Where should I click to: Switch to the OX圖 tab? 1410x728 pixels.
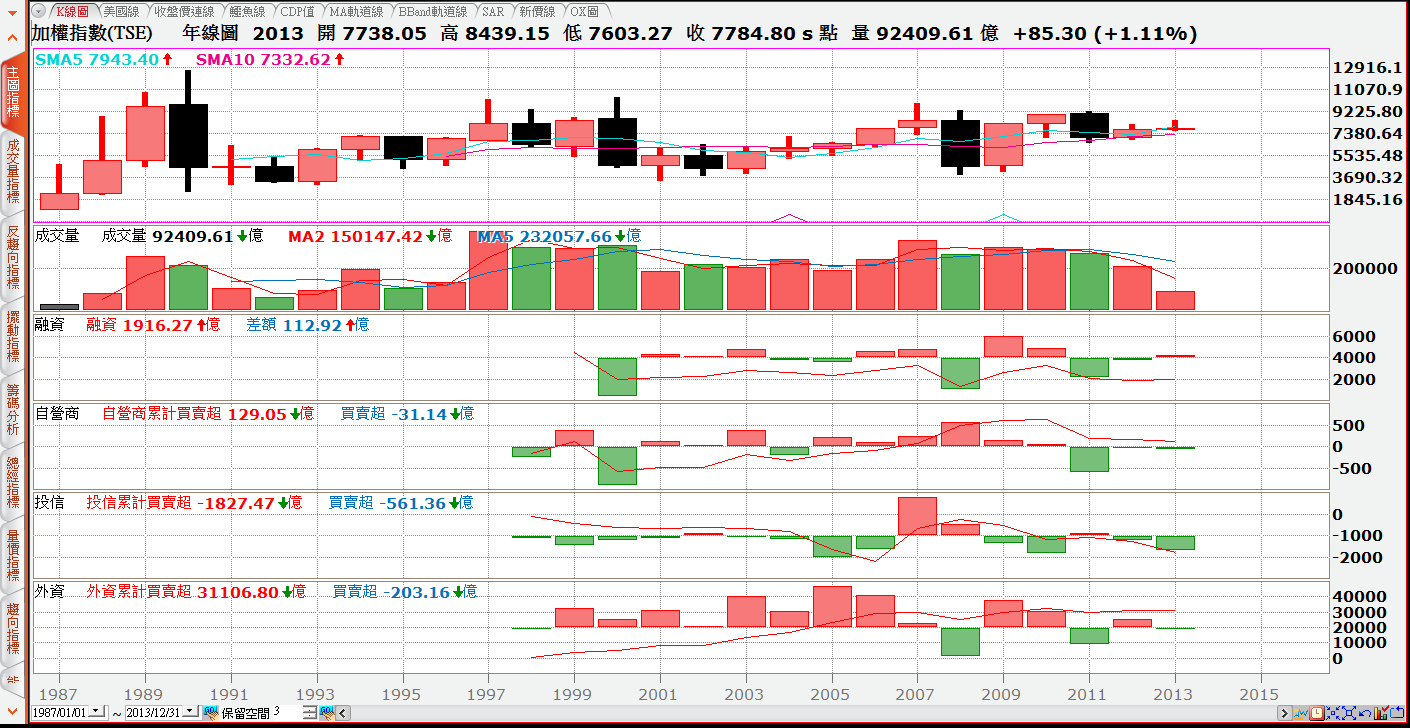[x=583, y=11]
